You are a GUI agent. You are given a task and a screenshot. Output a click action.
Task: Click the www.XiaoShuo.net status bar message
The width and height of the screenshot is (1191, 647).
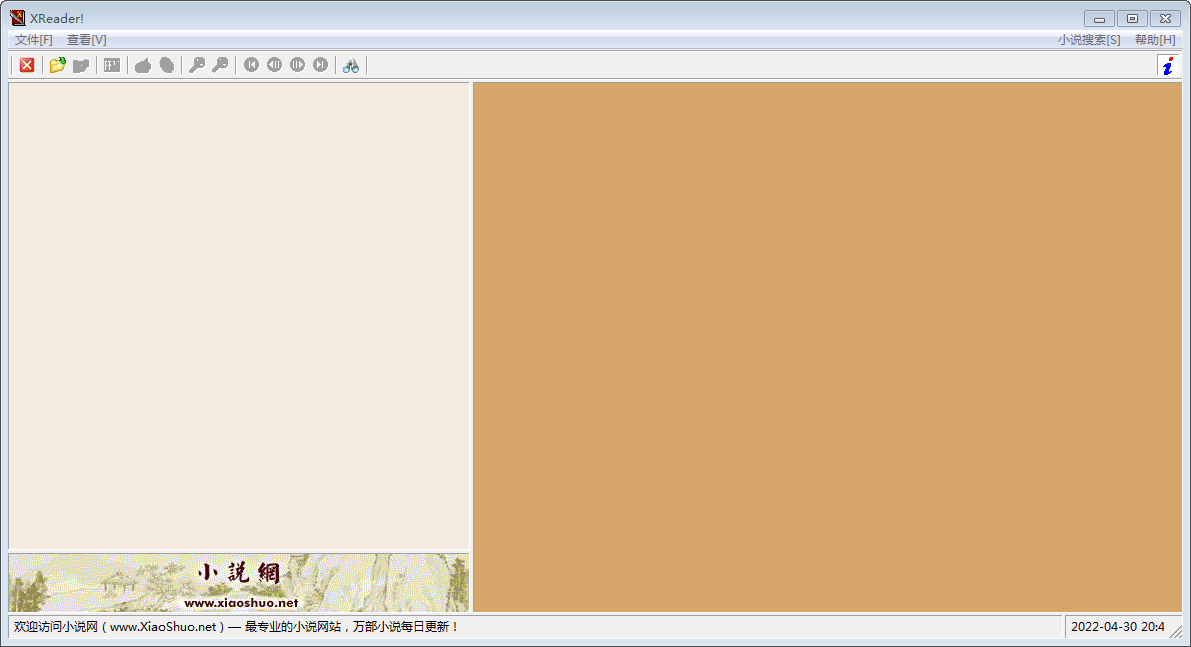pos(236,627)
